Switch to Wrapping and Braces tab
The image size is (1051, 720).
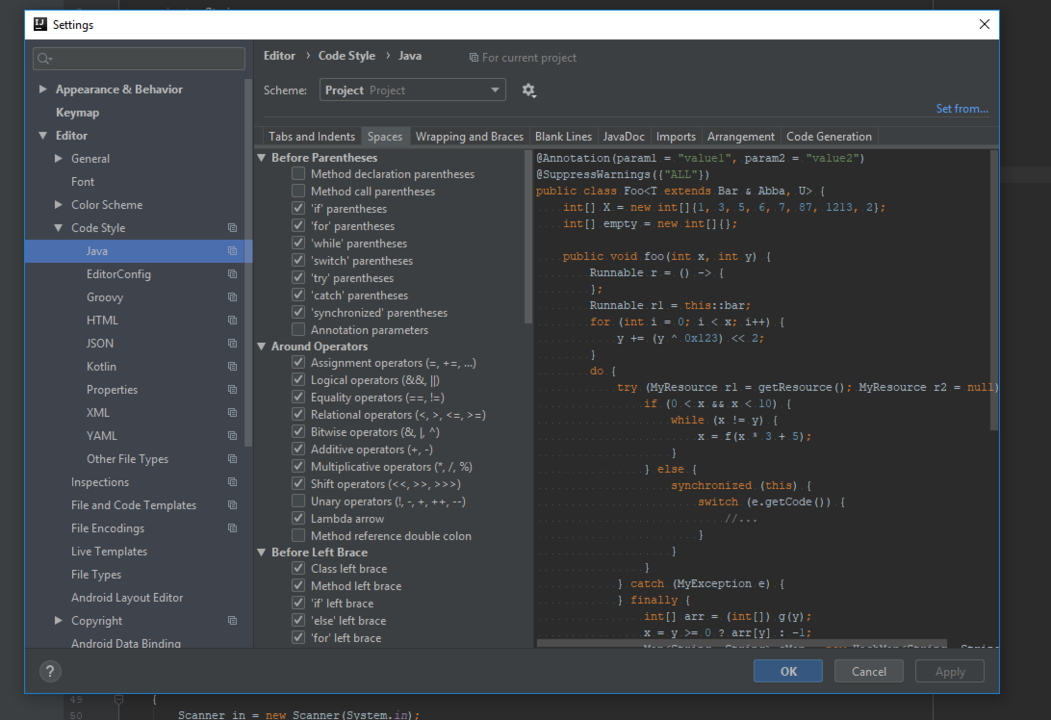coord(469,137)
